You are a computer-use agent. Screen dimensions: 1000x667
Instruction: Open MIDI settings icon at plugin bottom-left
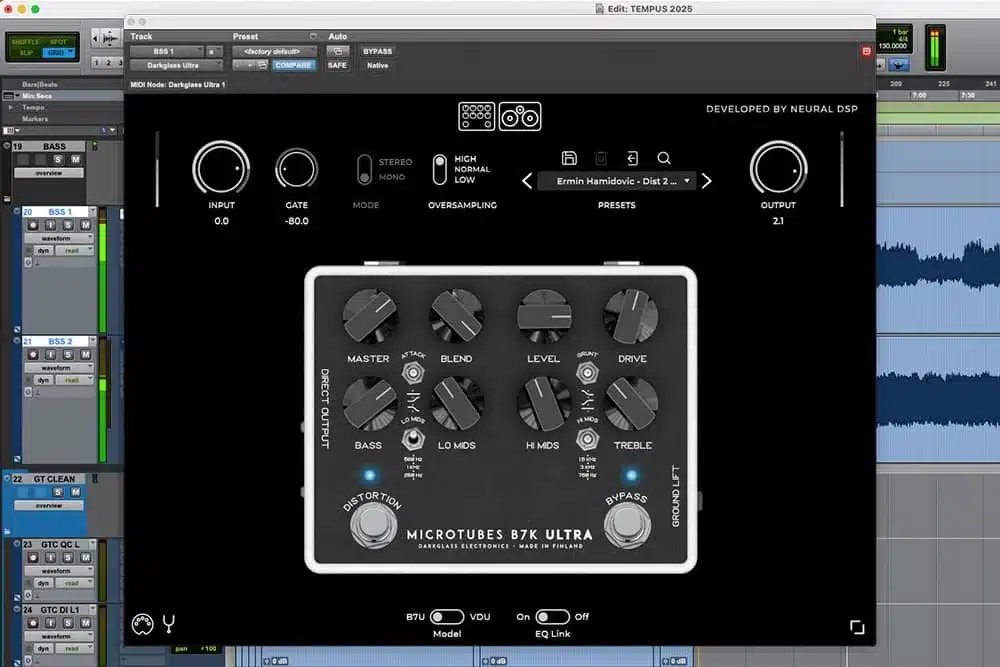point(142,624)
